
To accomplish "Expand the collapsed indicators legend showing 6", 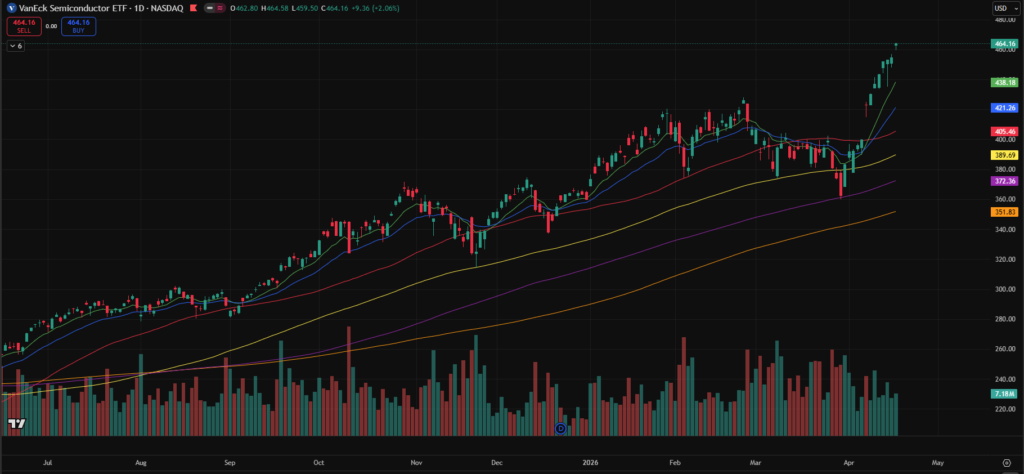I will 17,46.
